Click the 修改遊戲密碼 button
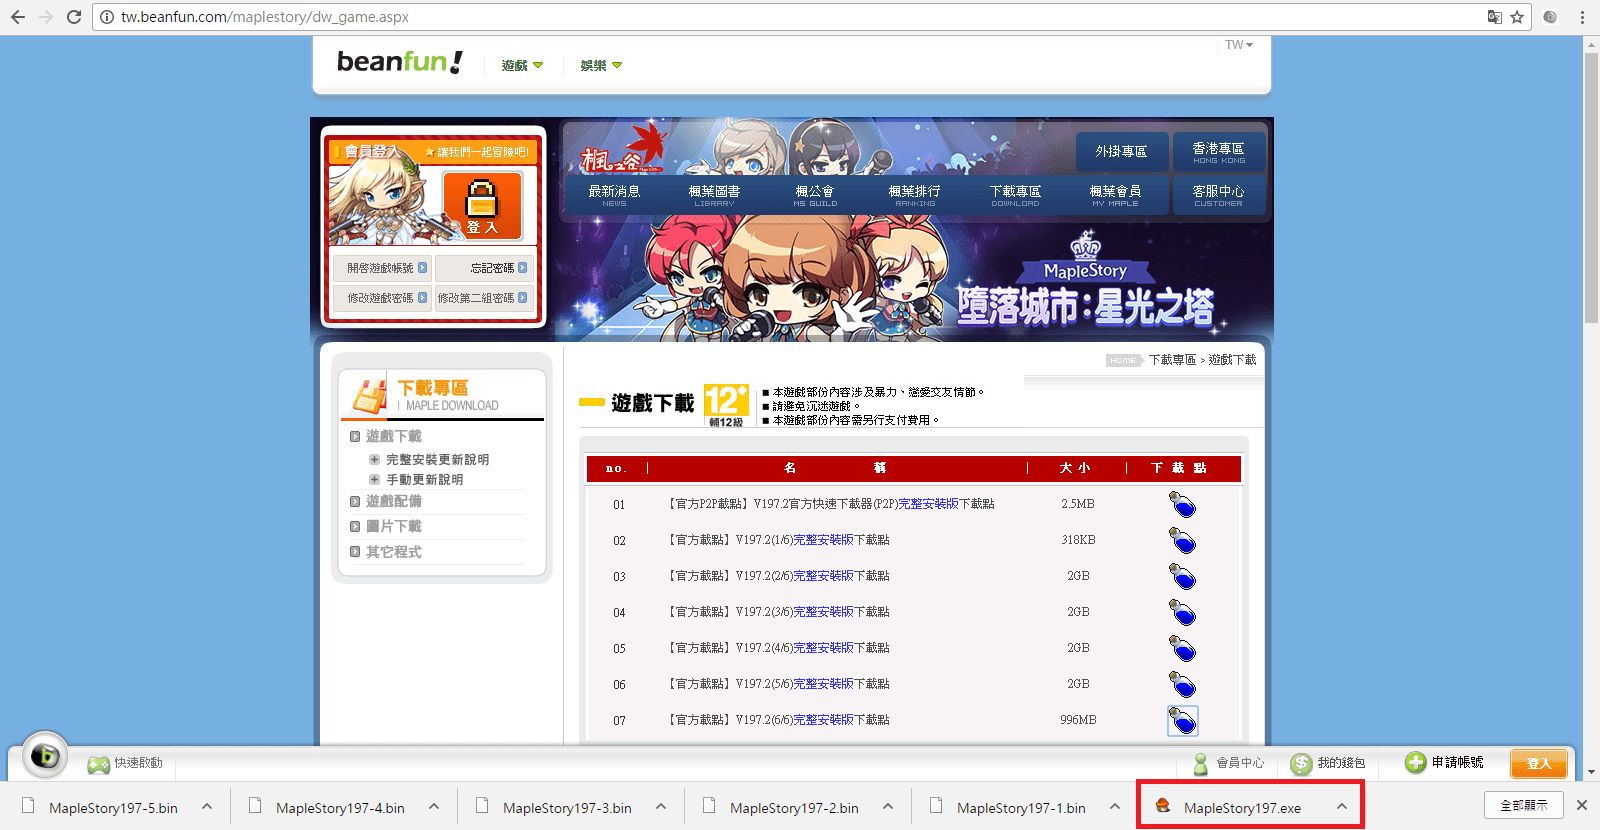The image size is (1600, 830). pyautogui.click(x=382, y=298)
